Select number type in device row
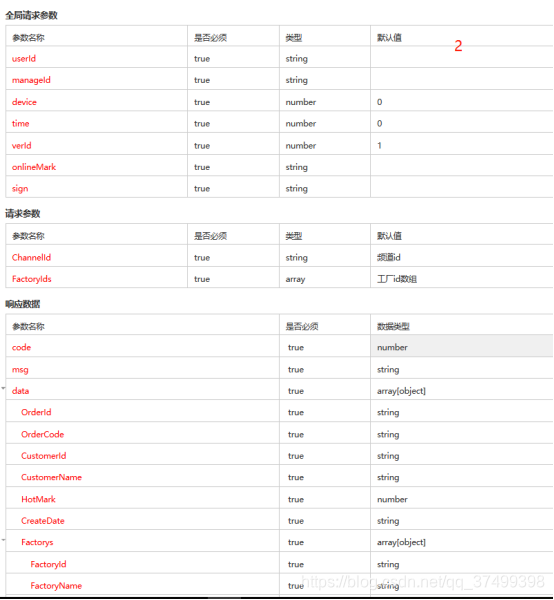The height and width of the screenshot is (600, 554). click(x=301, y=102)
